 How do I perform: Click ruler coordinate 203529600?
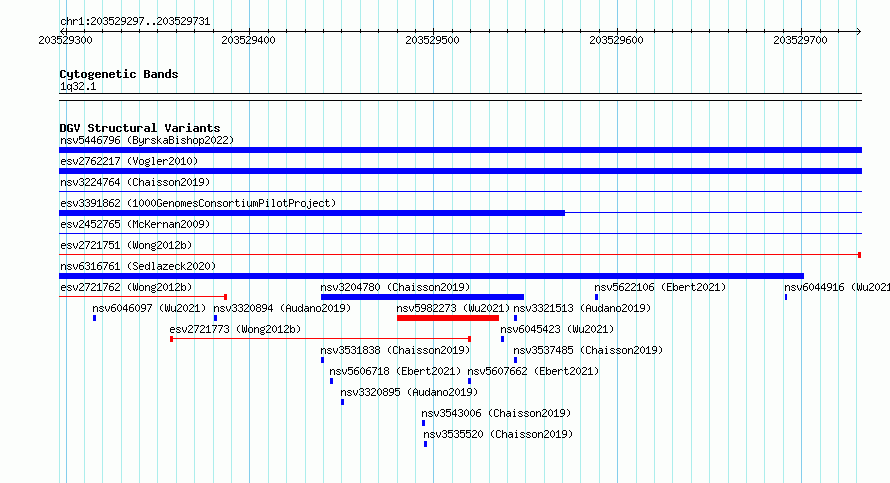(616, 40)
